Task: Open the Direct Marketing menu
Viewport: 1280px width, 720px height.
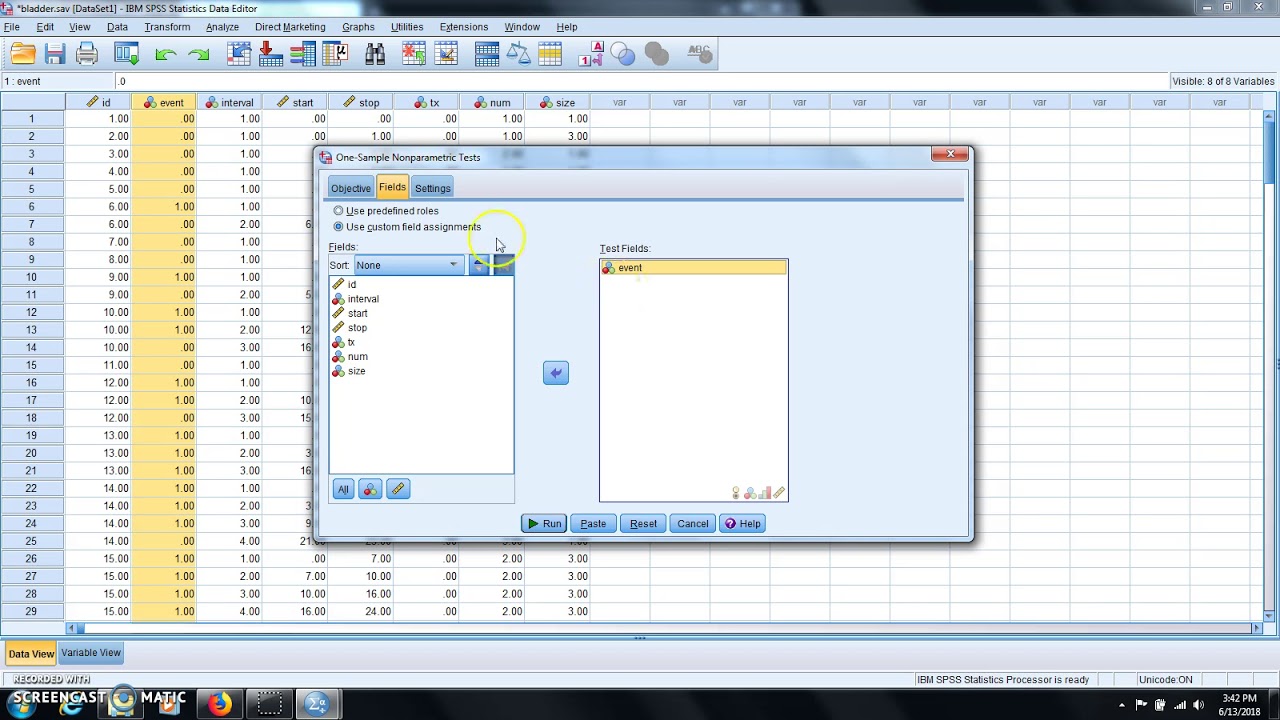Action: pyautogui.click(x=290, y=27)
